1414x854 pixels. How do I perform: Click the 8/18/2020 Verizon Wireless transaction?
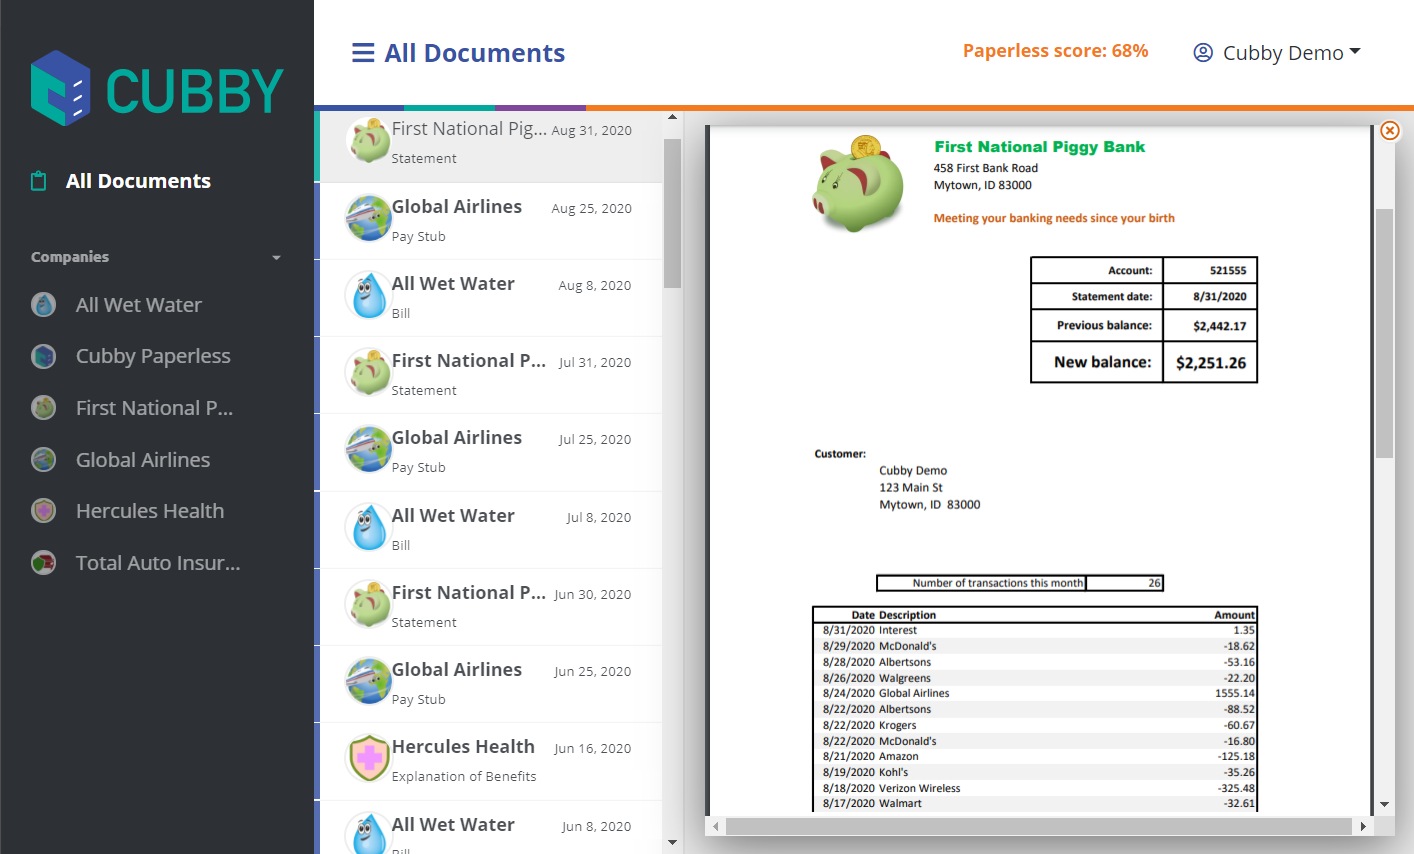click(x=1034, y=788)
